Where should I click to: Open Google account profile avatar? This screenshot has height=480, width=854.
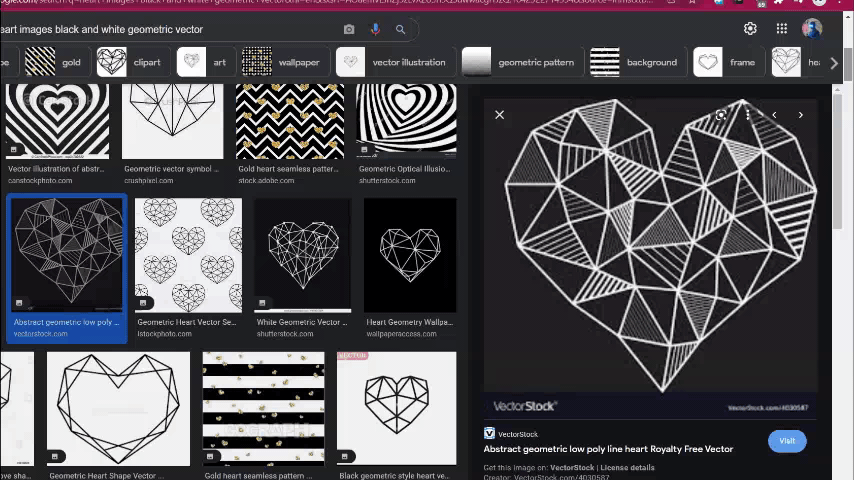click(812, 28)
